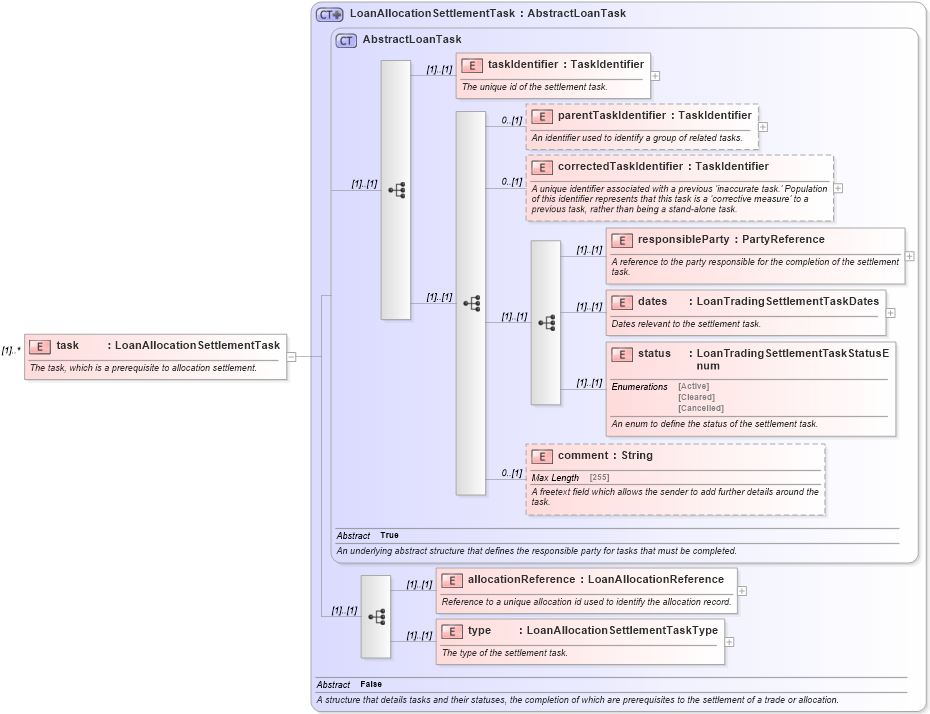Viewport: 930px width, 714px height.
Task: Expand taskIdentifier using its plus button
Action: [x=655, y=75]
